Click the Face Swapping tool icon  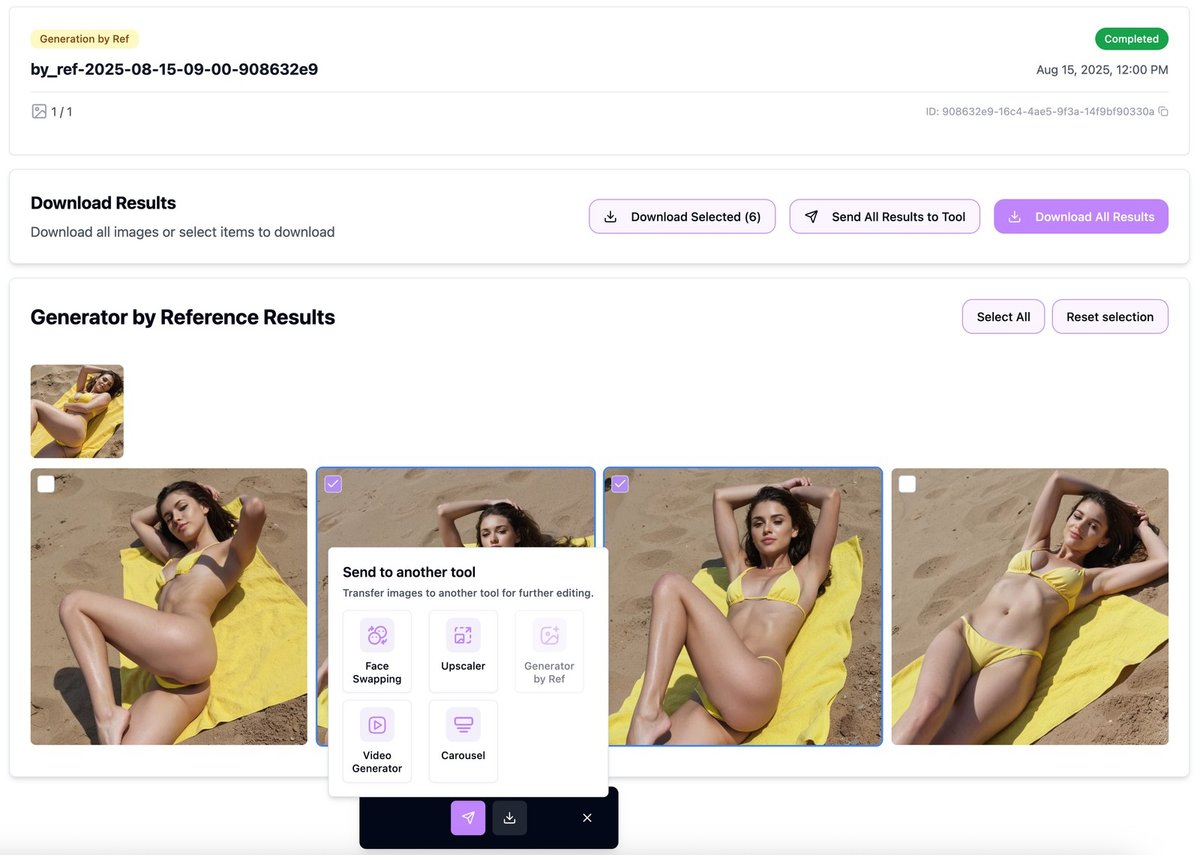click(x=377, y=635)
